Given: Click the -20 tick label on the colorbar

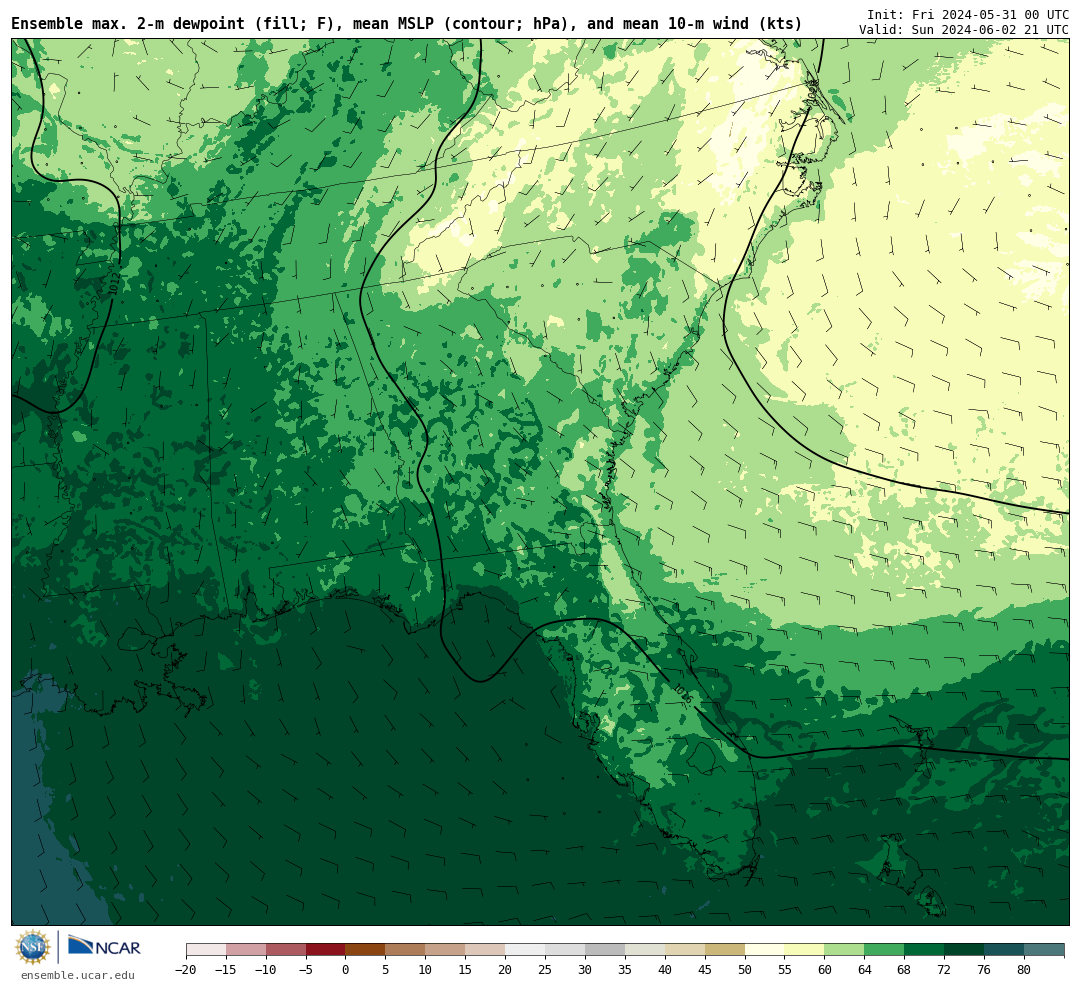Looking at the screenshot, I should click(x=186, y=970).
